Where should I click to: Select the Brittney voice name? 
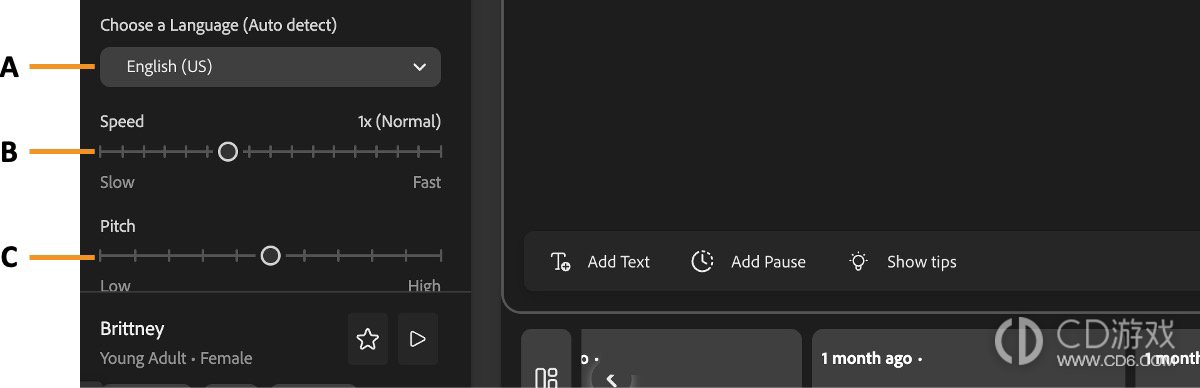point(132,329)
